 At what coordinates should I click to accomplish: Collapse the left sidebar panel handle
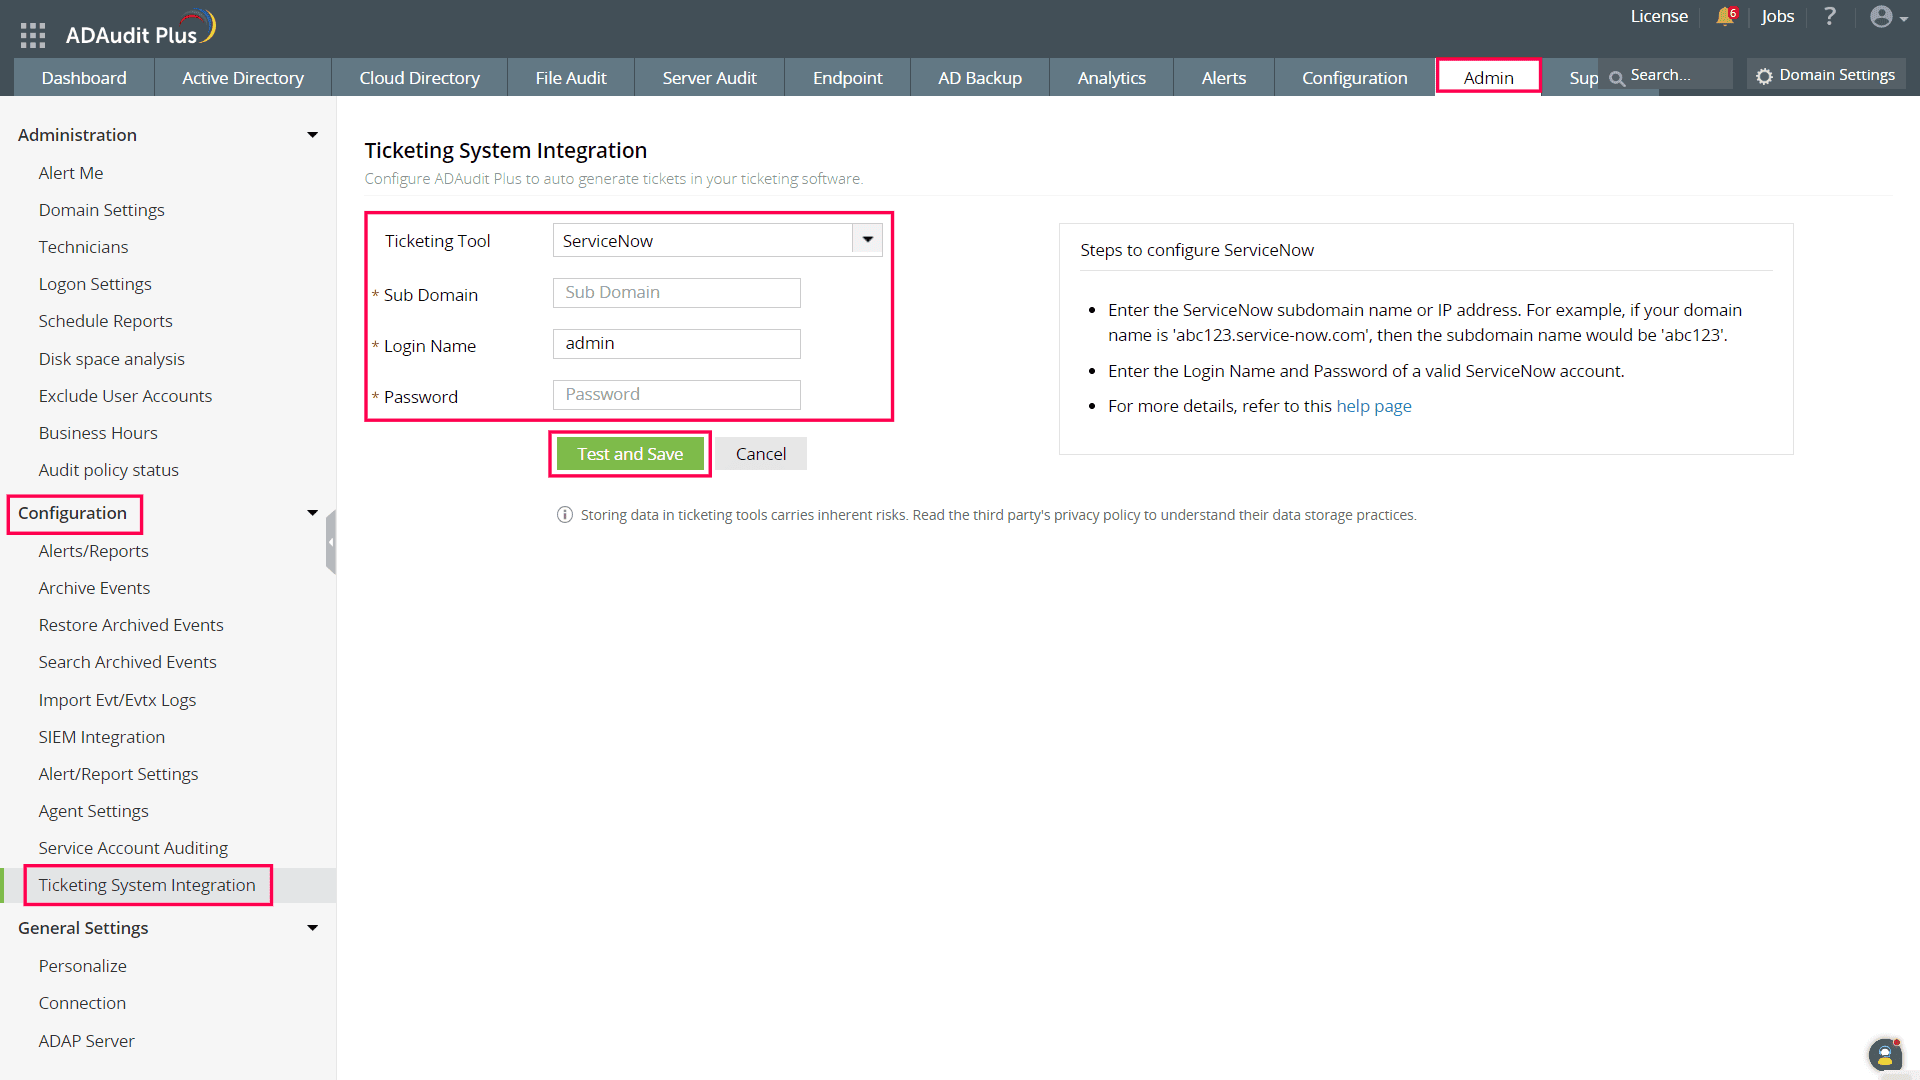pos(330,542)
